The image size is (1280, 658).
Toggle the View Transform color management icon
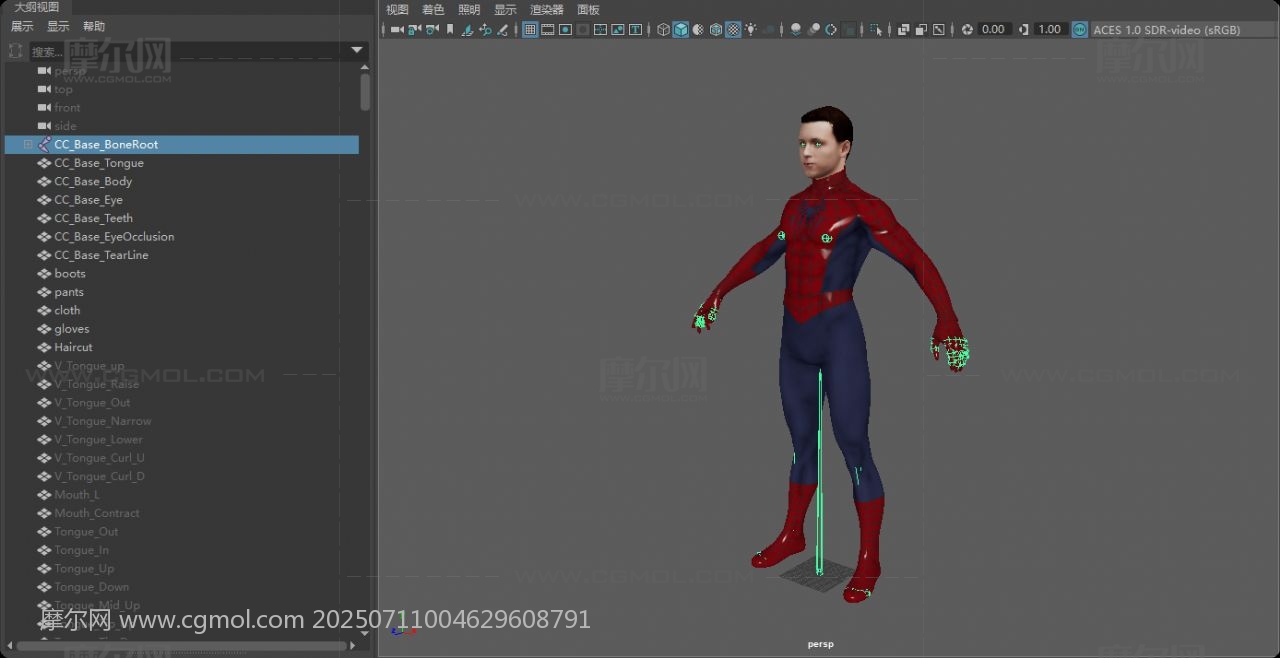[1080, 30]
